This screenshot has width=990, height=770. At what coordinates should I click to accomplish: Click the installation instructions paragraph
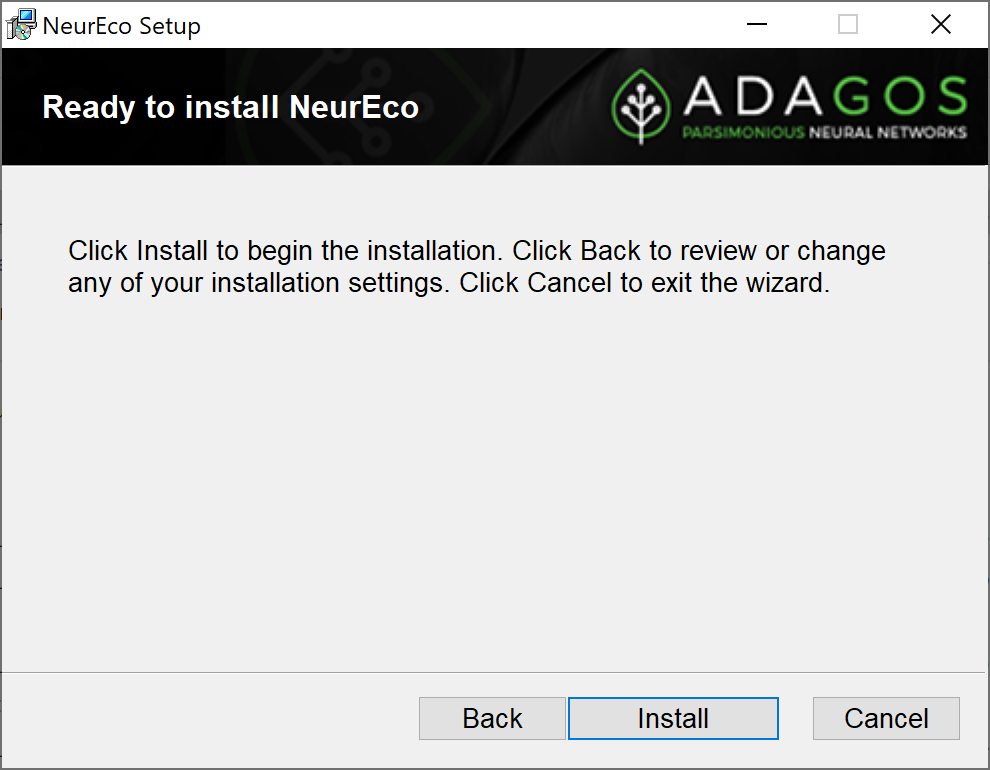pos(477,267)
